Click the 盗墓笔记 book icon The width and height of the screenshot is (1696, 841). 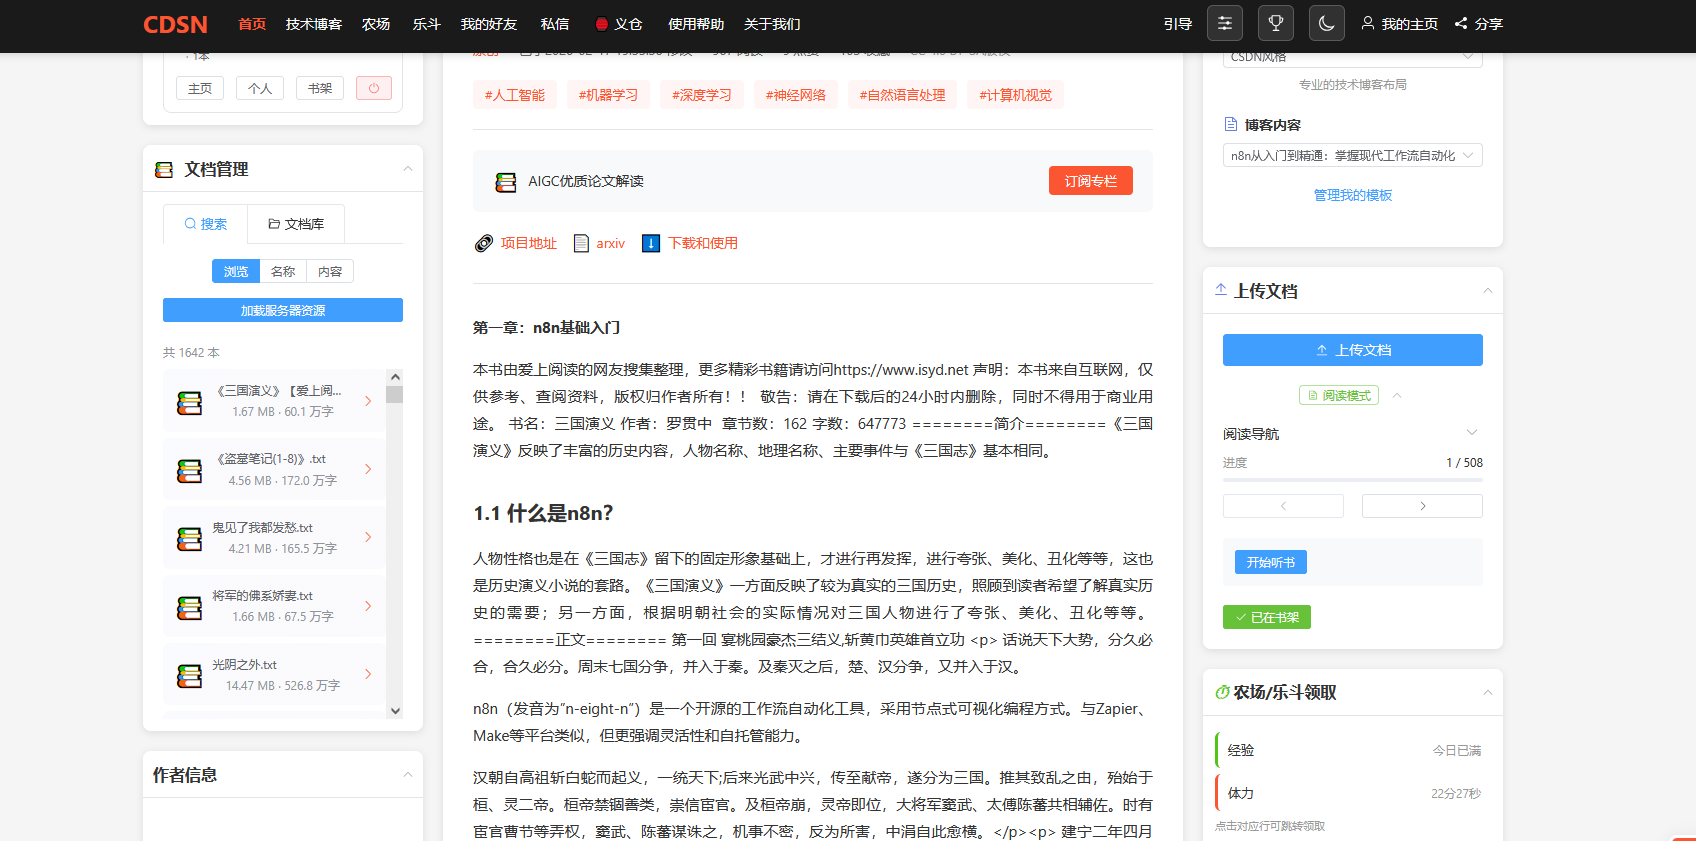(189, 471)
